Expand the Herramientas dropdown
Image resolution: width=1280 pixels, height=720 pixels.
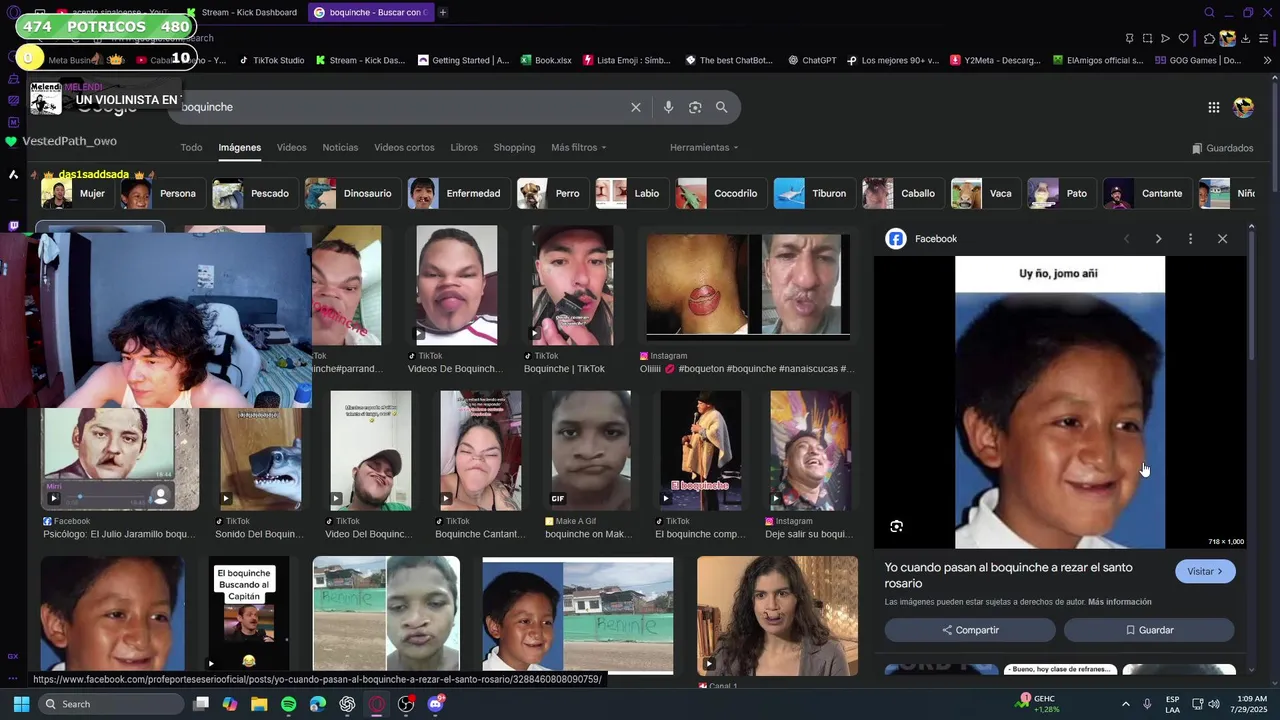coord(704,148)
